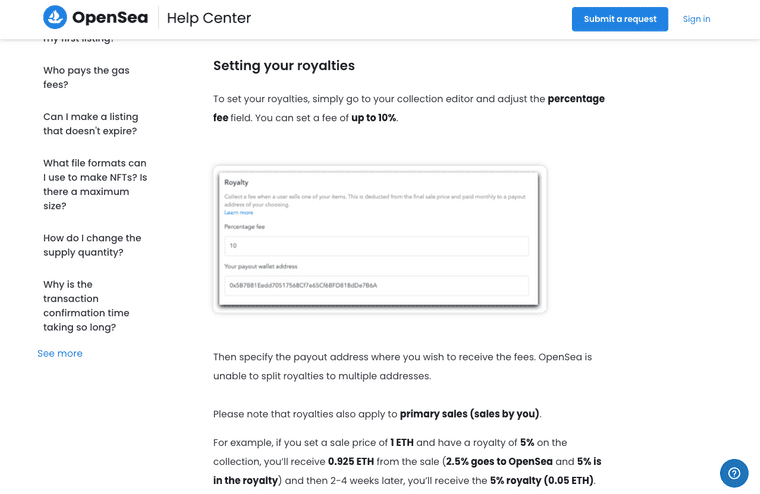Open 'Why is the transaction confirmation time' article
This screenshot has width=760, height=494.
pos(86,305)
